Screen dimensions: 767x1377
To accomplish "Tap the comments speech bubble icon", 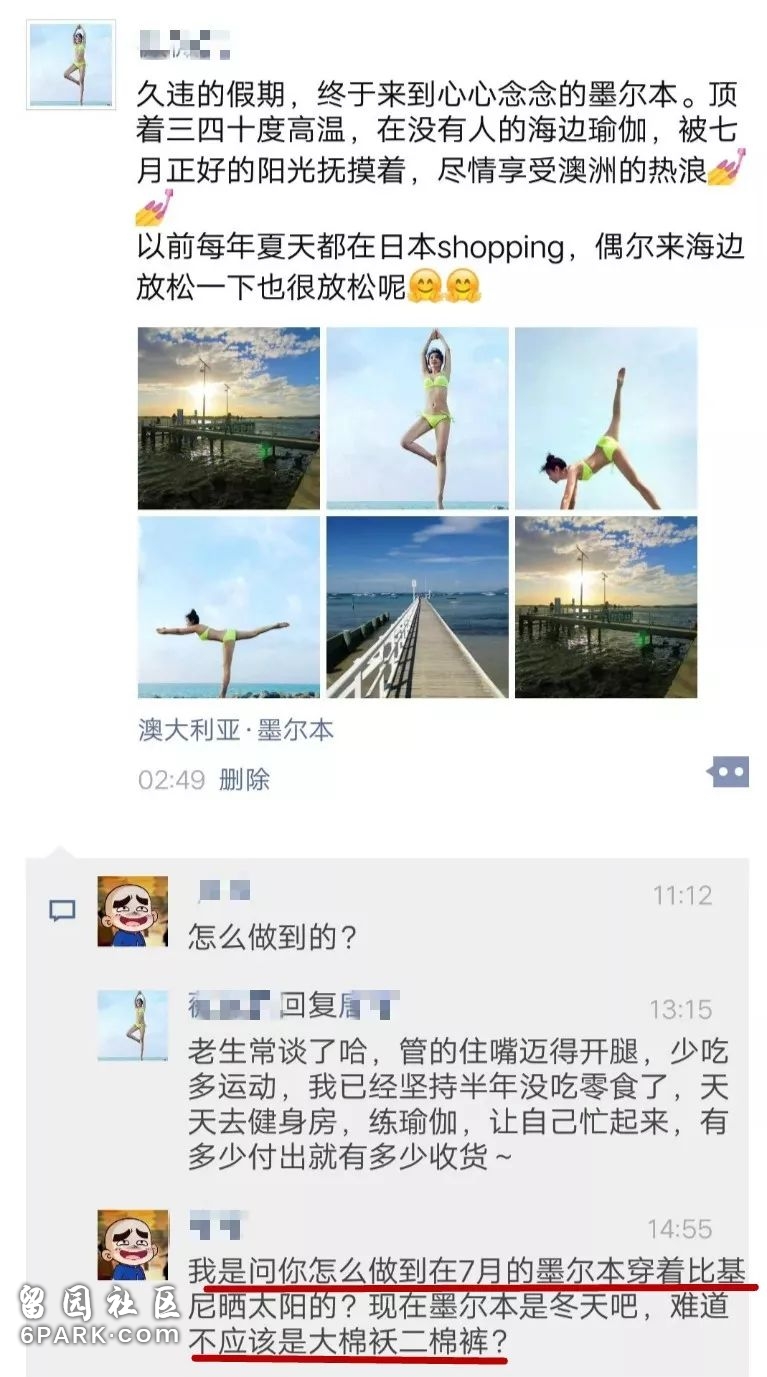I will [x=62, y=910].
